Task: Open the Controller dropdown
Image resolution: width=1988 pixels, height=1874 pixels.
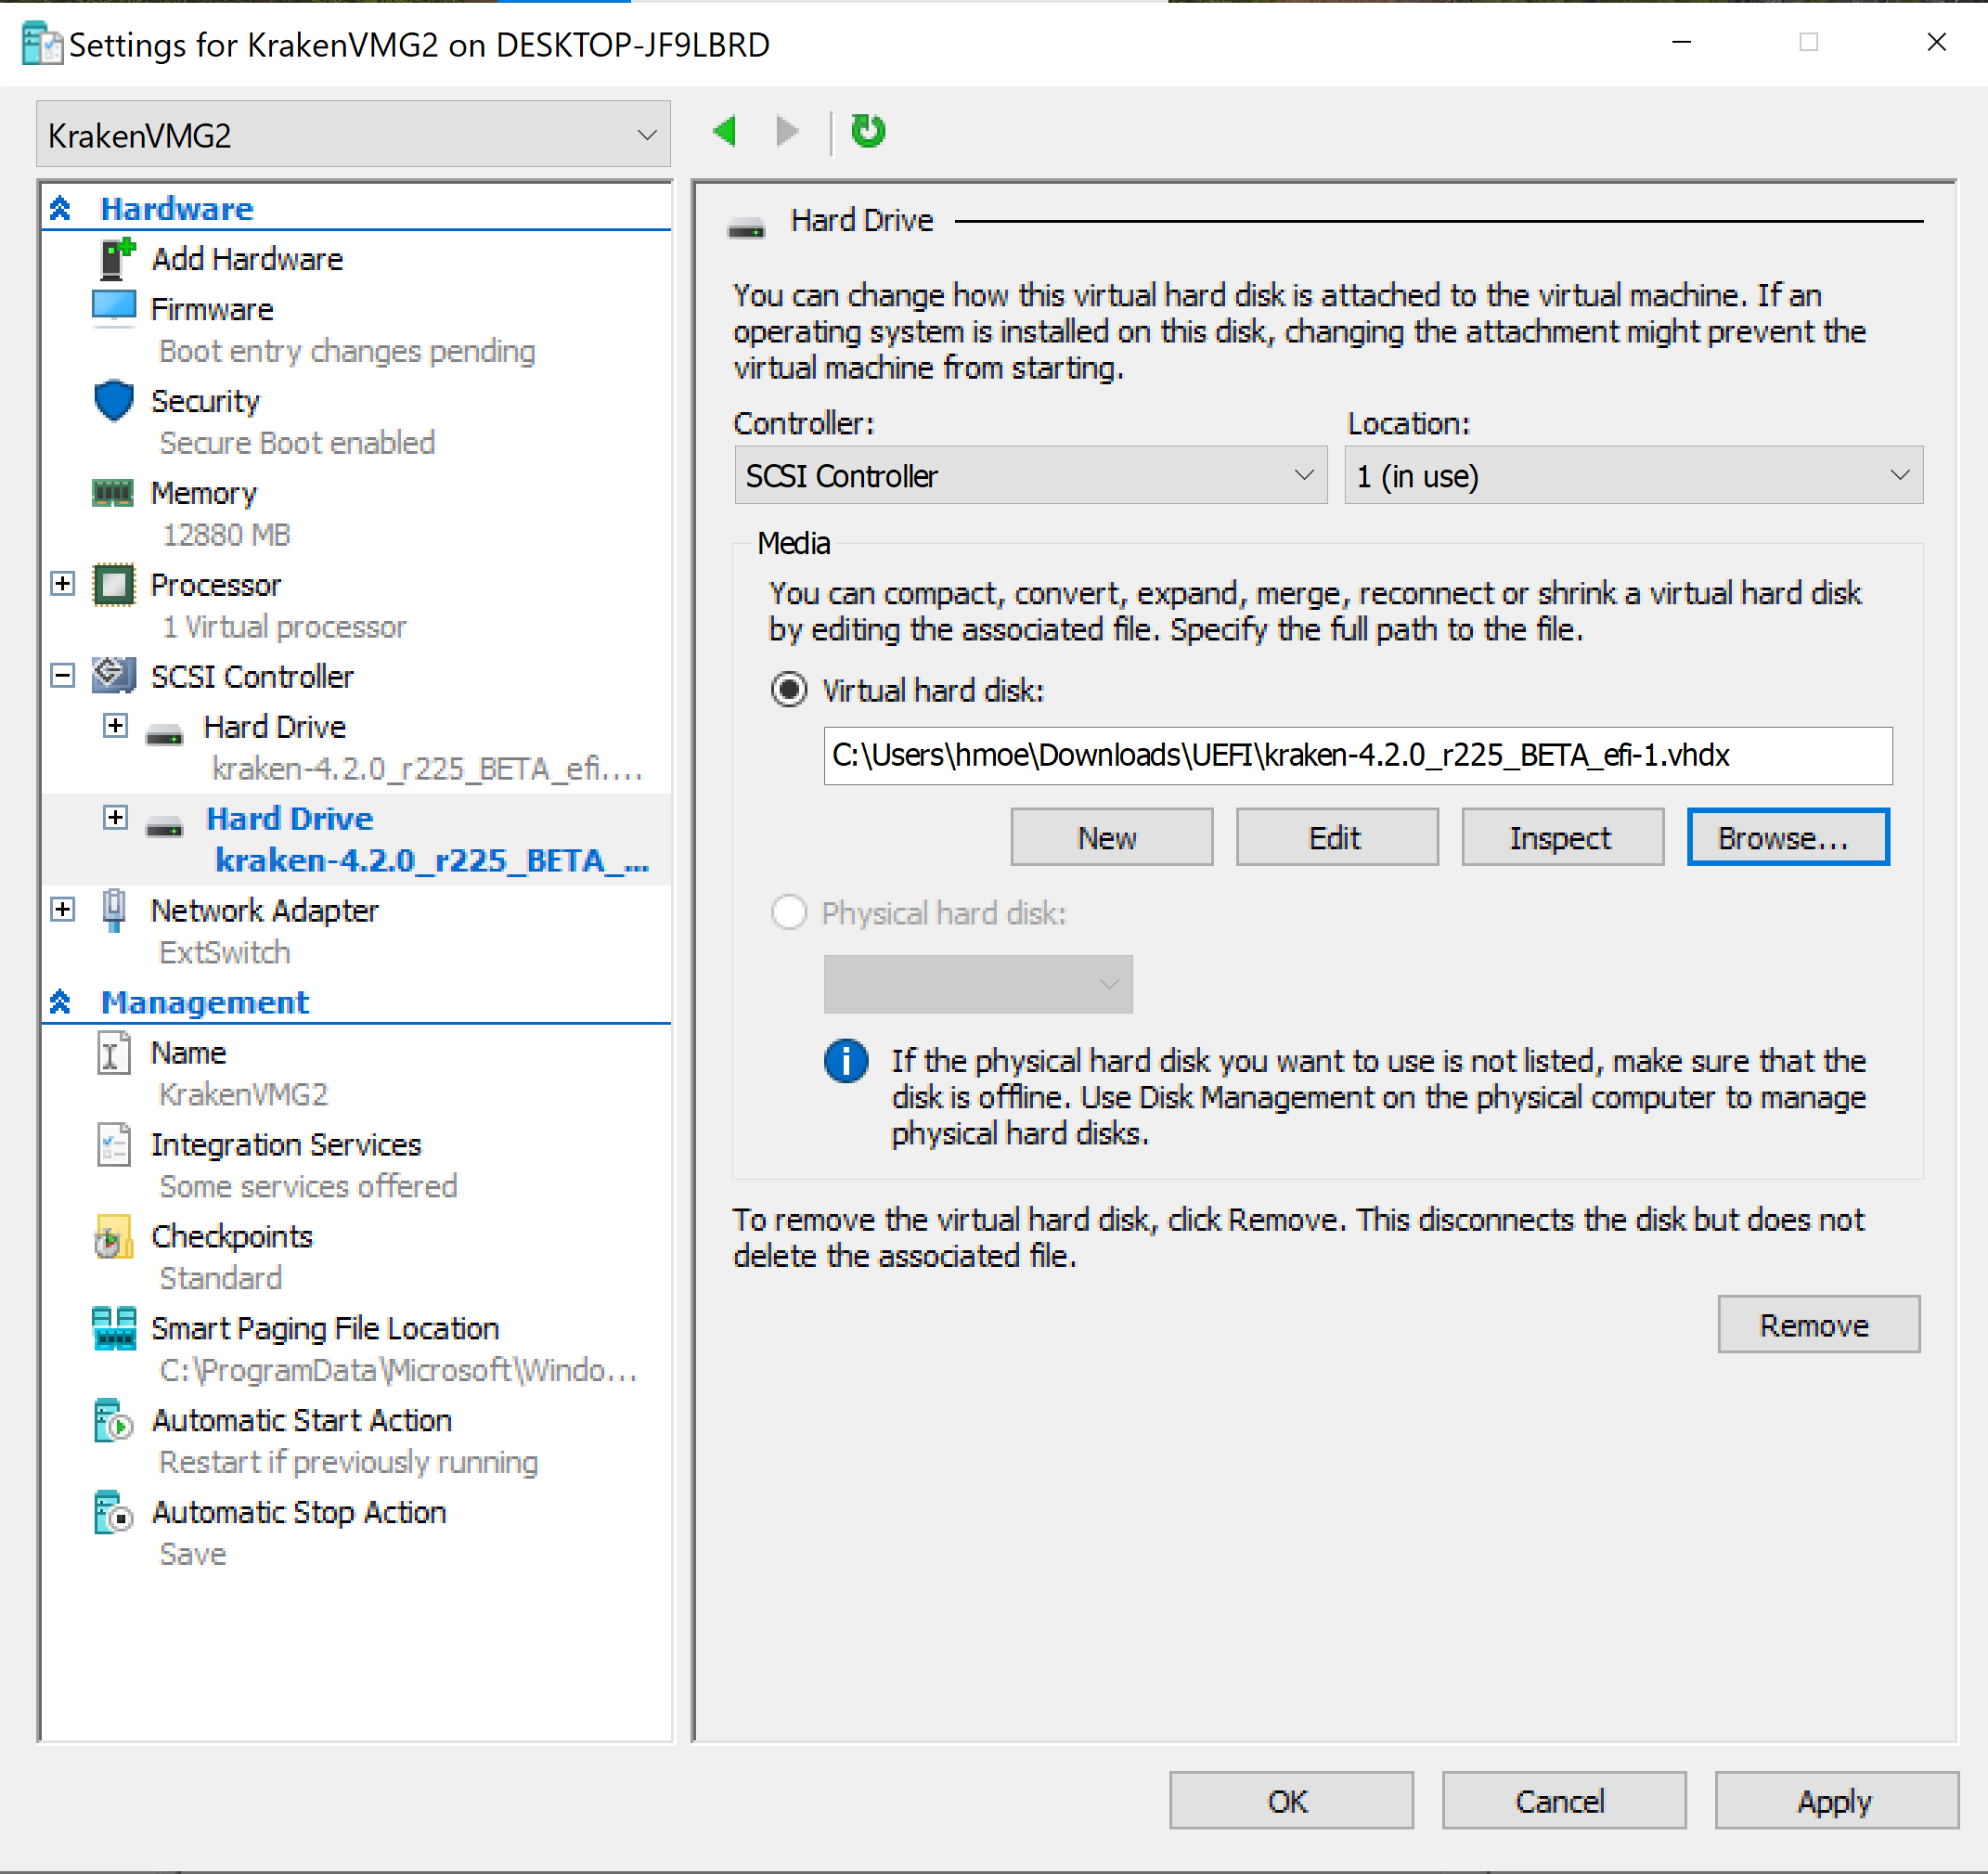Action: click(1029, 476)
